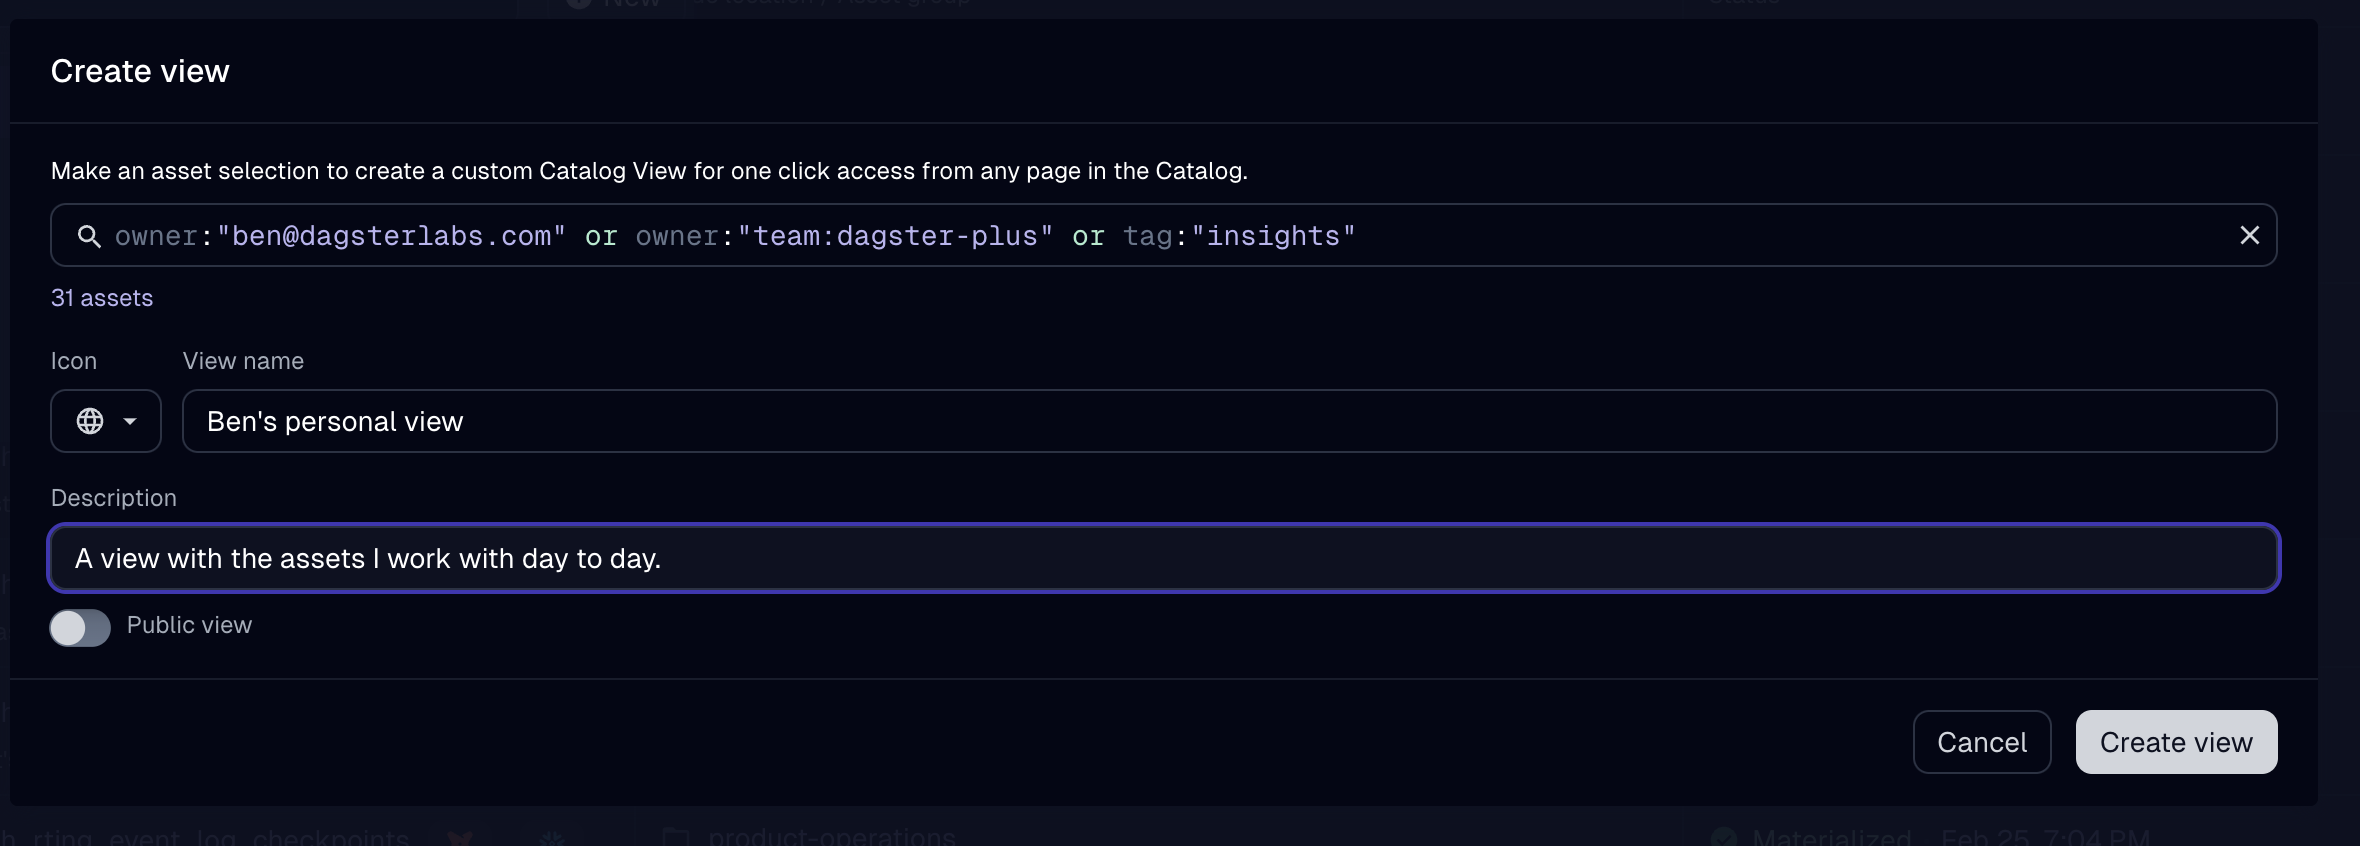Click the second 'or' operator before tag
Screen dimensions: 2360x846
tap(1088, 236)
